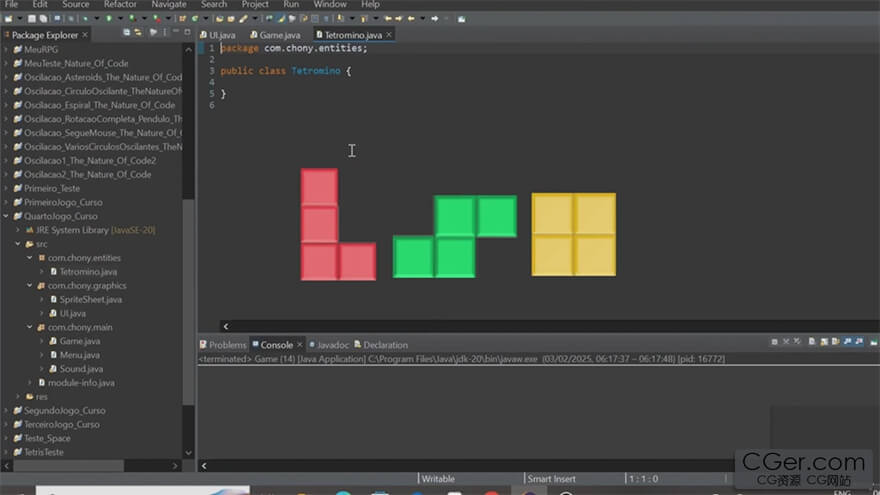
Task: Open the Tetromino.java file in Package Explorer
Action: 88,271
